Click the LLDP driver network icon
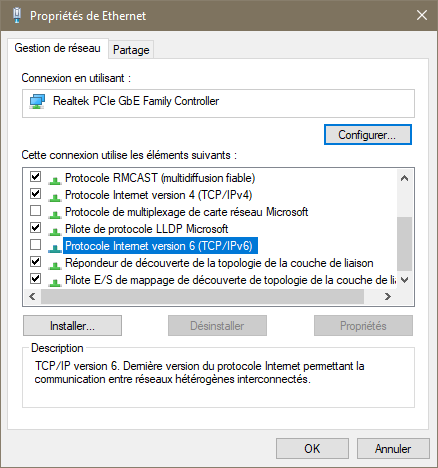Viewport: 438px width, 468px height. tap(55, 231)
